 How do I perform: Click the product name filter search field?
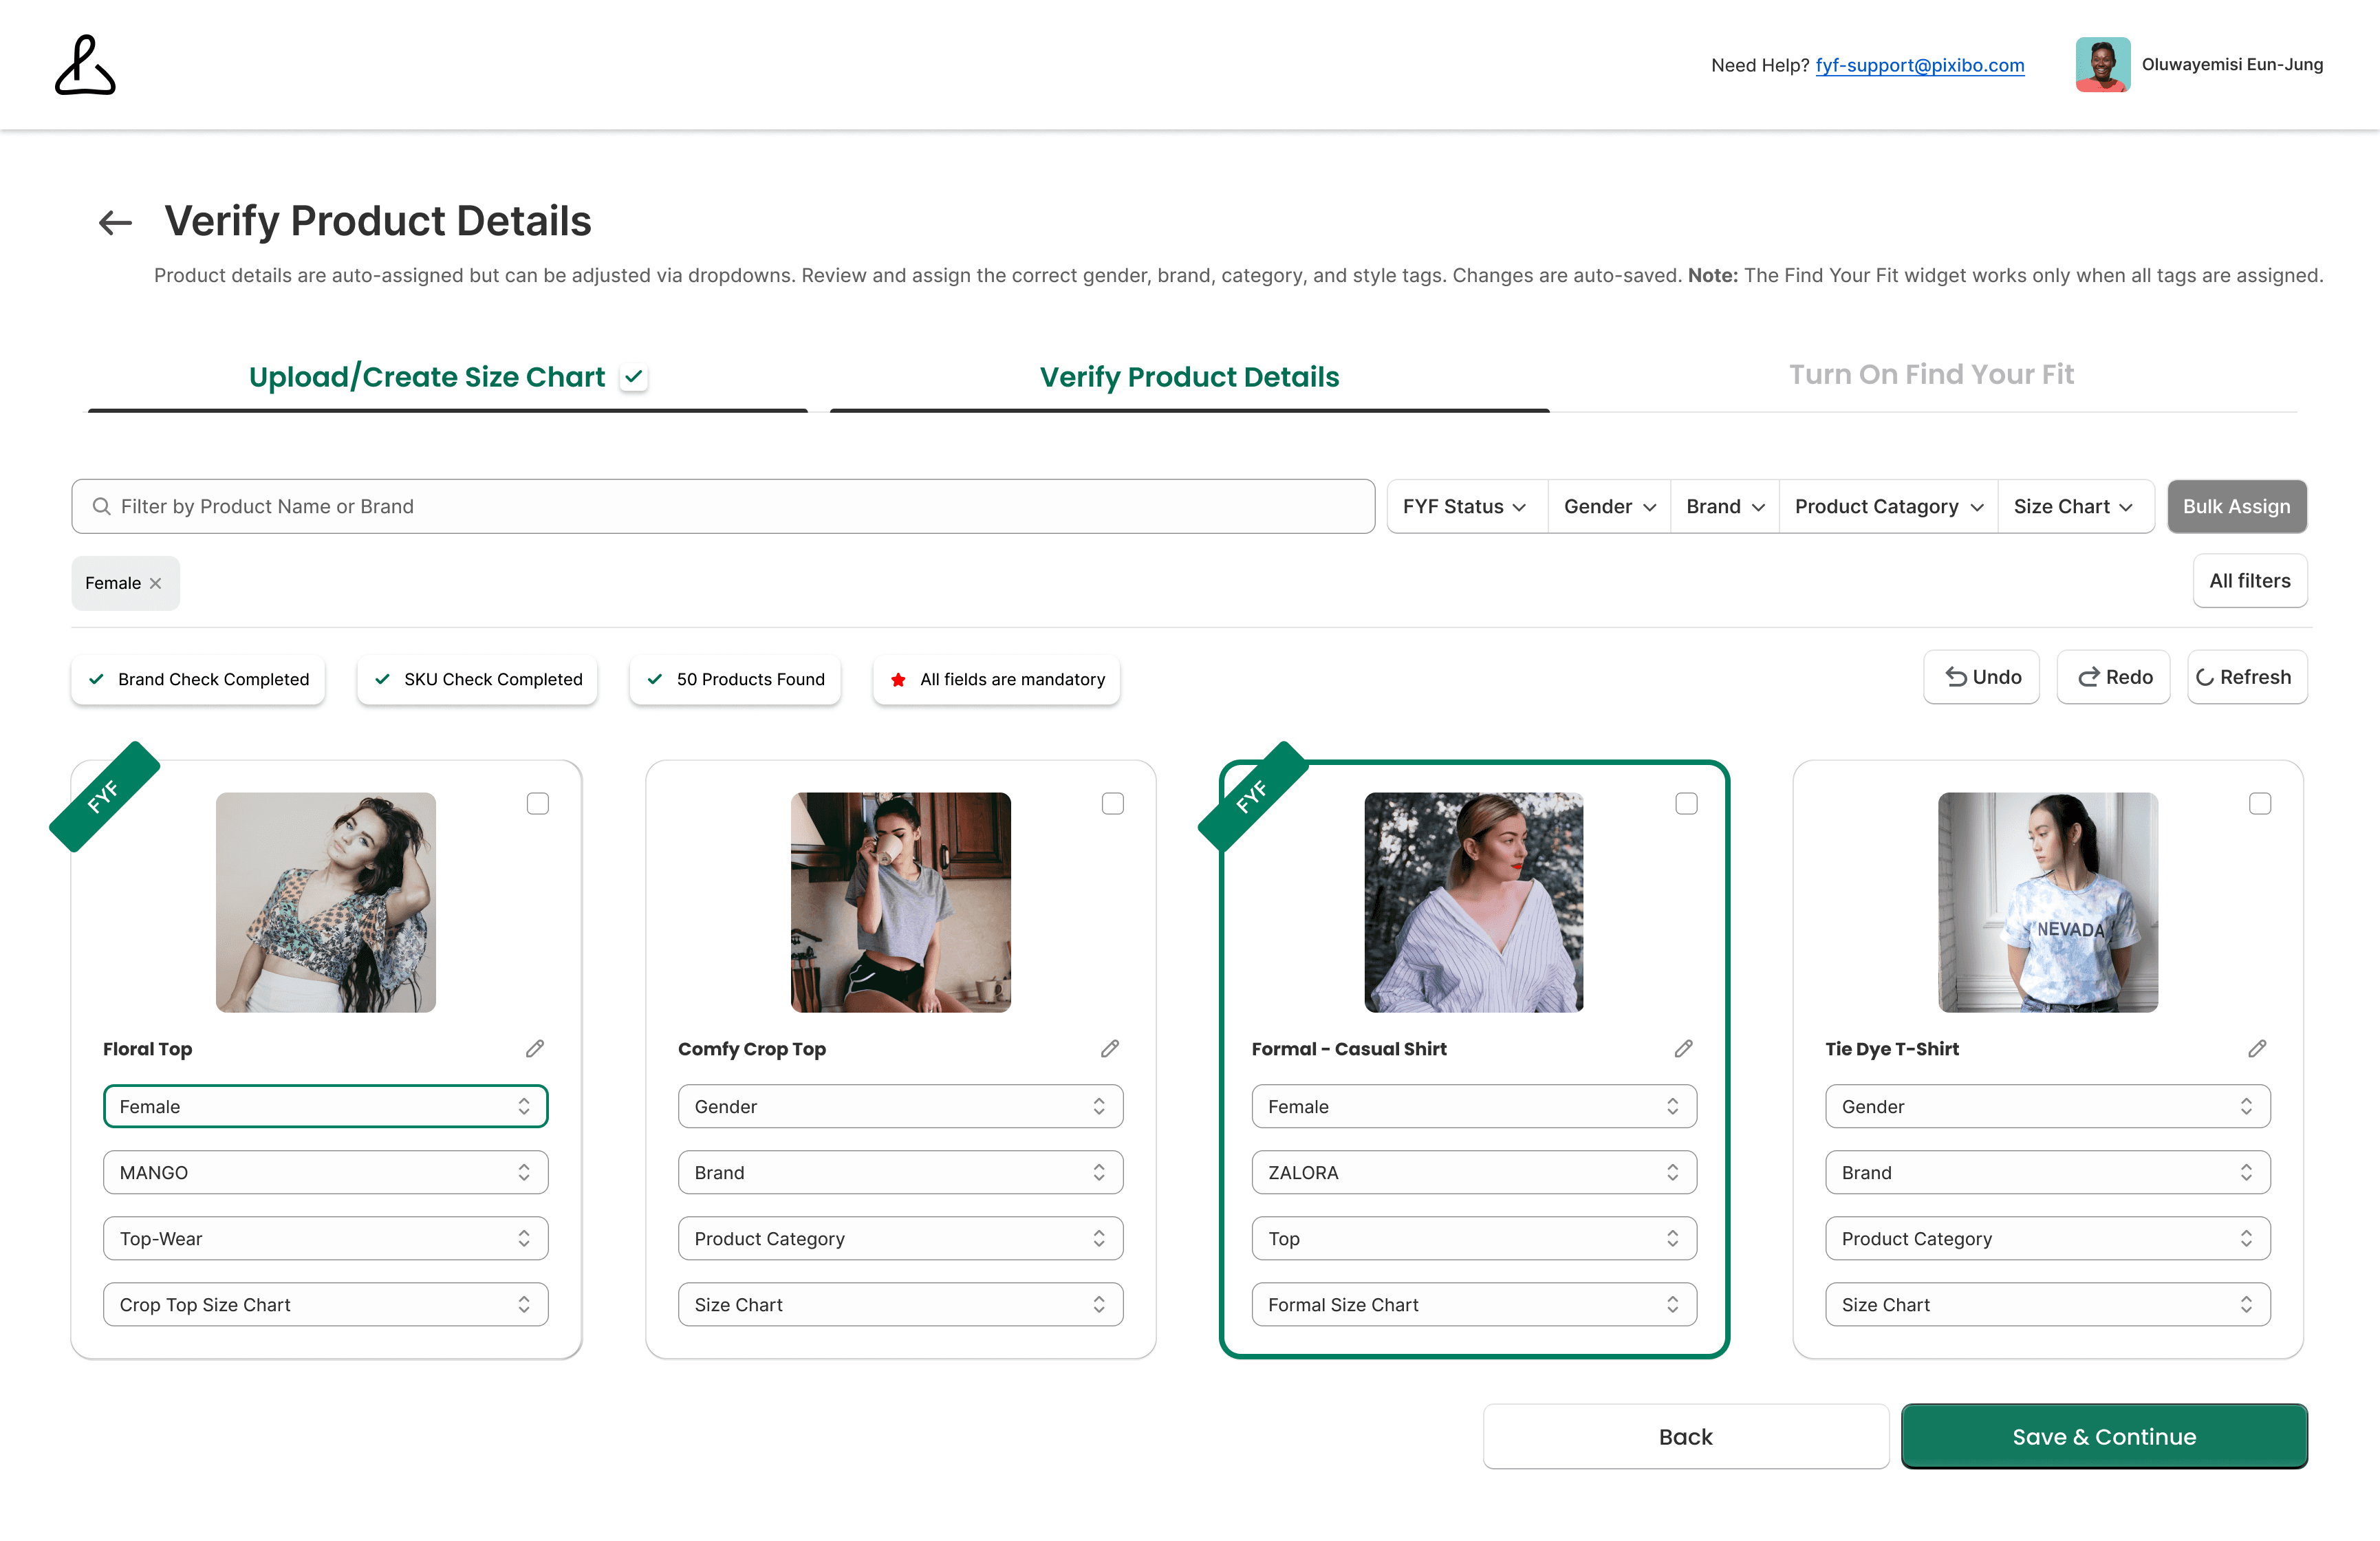pyautogui.click(x=723, y=507)
